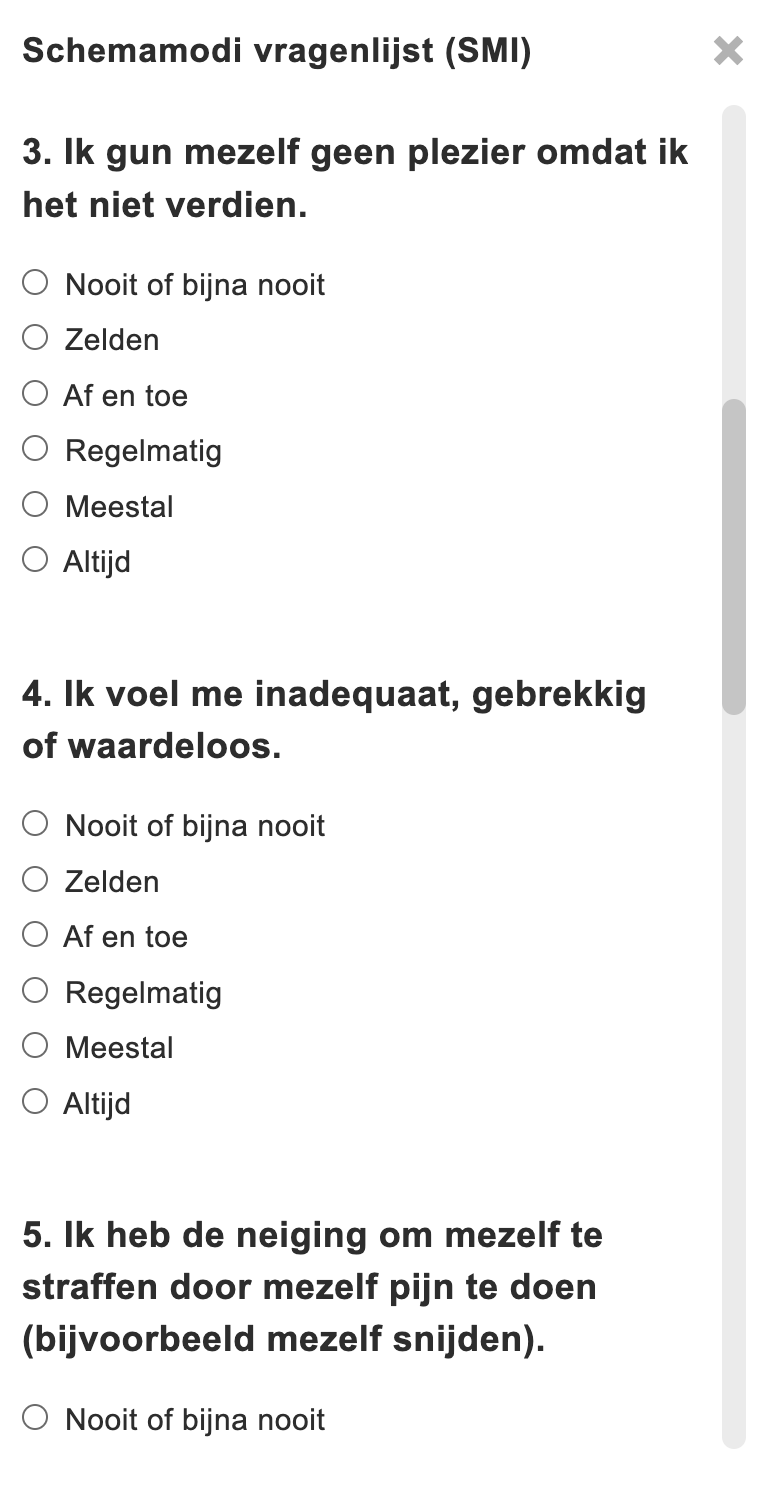Choose 'Meestal' for question 3

tap(35, 505)
